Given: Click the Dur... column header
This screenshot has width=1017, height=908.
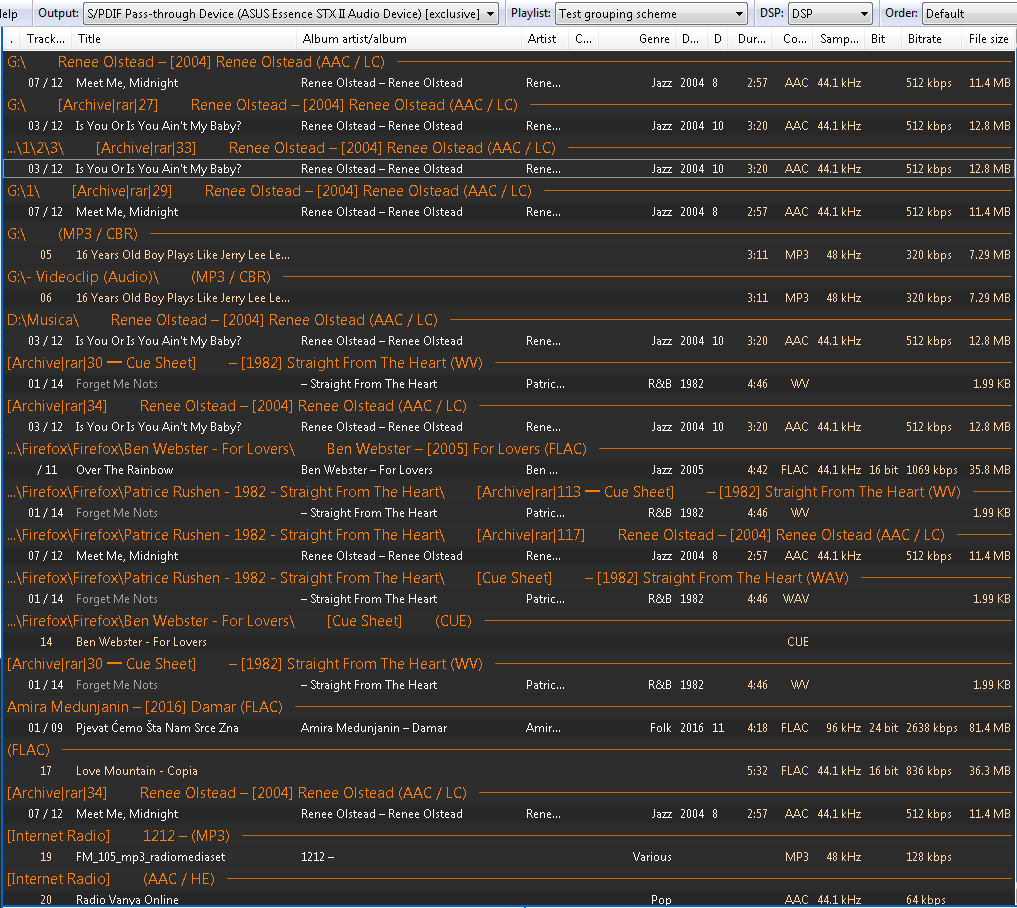Looking at the screenshot, I should pyautogui.click(x=752, y=39).
